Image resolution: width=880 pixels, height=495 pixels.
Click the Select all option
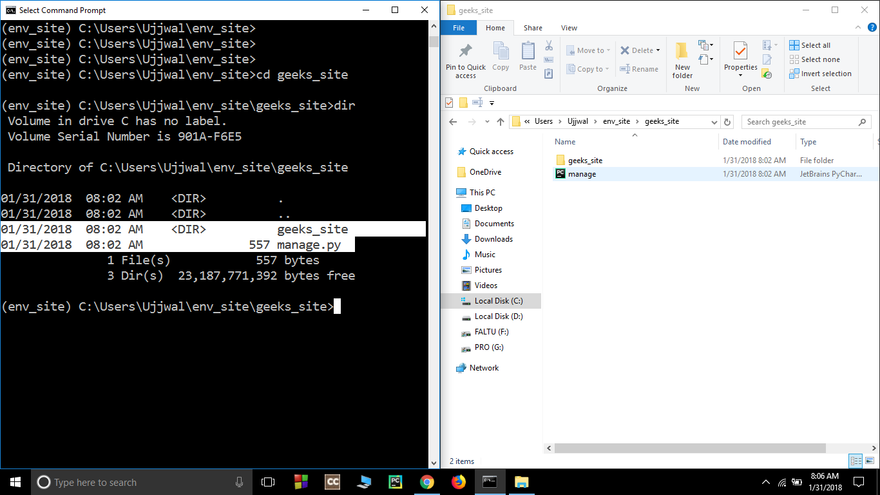coord(810,45)
